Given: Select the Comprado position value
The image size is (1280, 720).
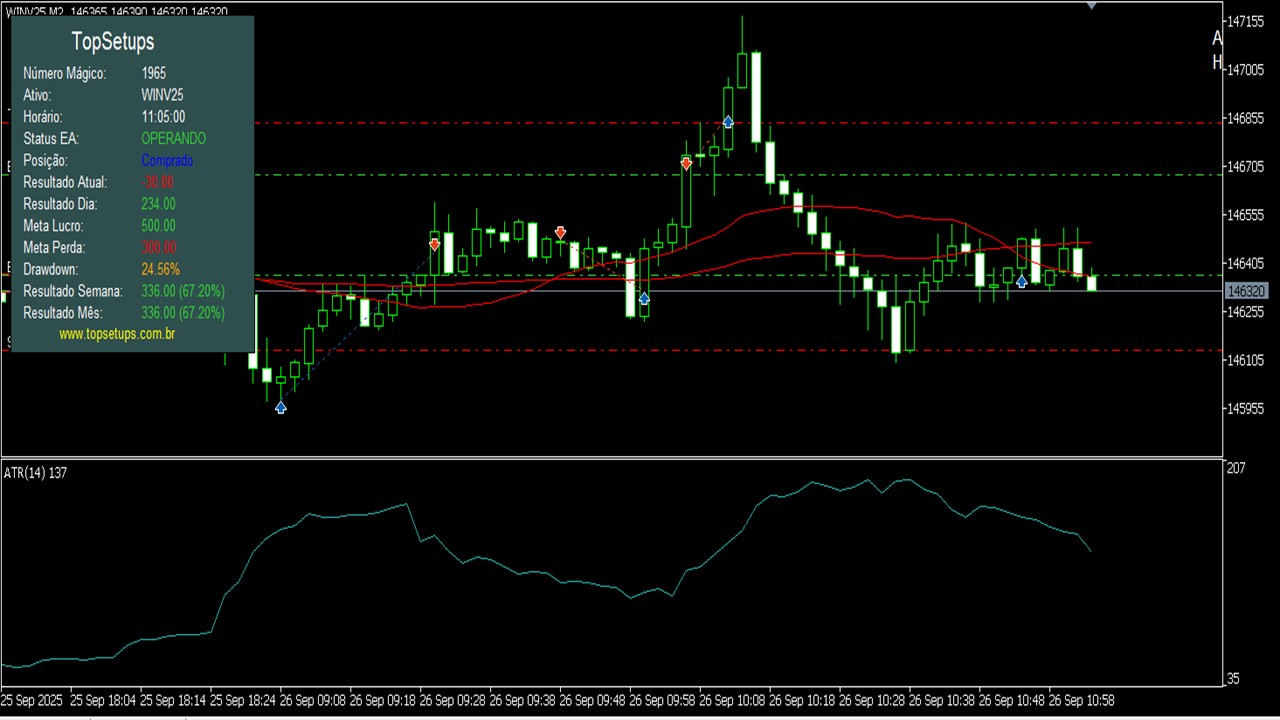Looking at the screenshot, I should point(167,160).
